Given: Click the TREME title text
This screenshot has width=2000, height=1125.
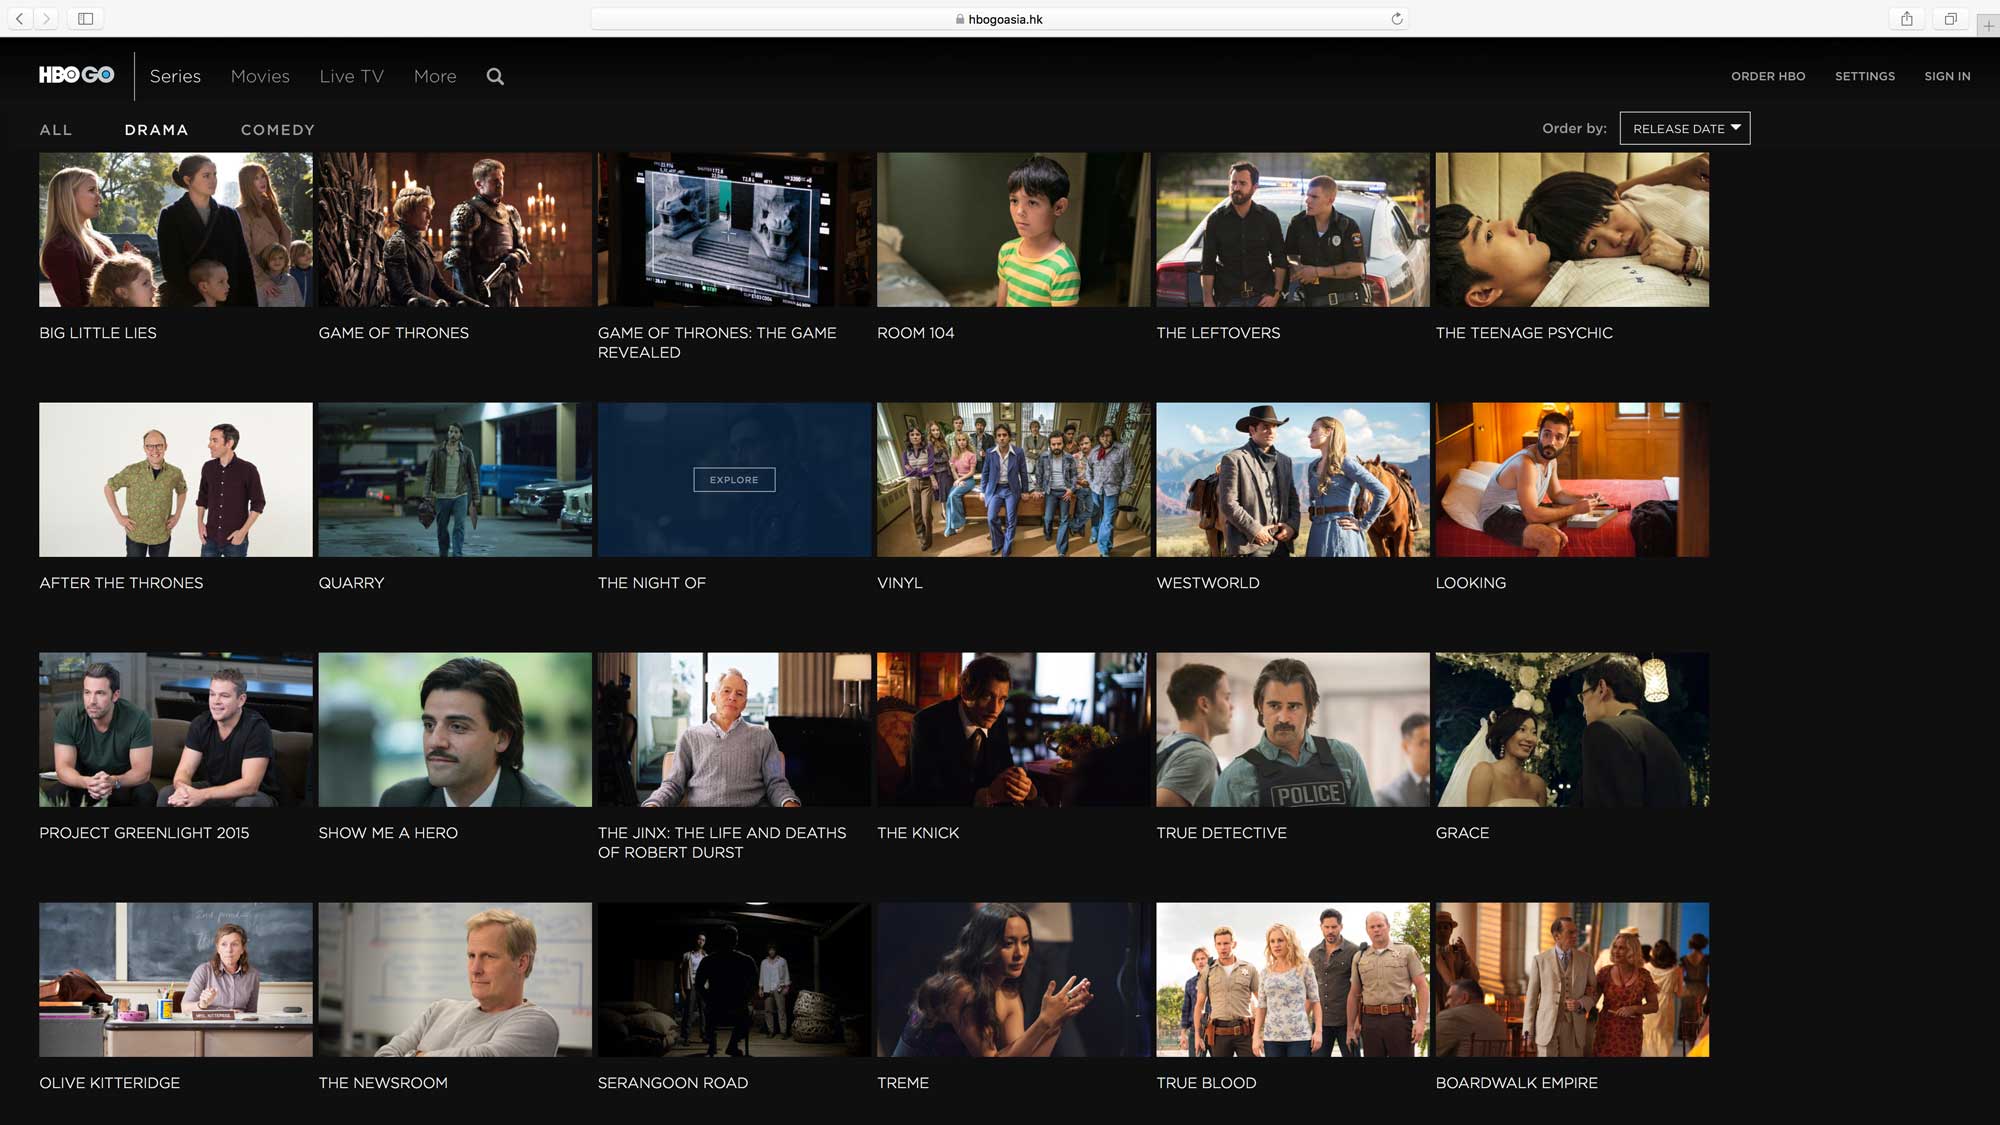Looking at the screenshot, I should [x=903, y=1083].
